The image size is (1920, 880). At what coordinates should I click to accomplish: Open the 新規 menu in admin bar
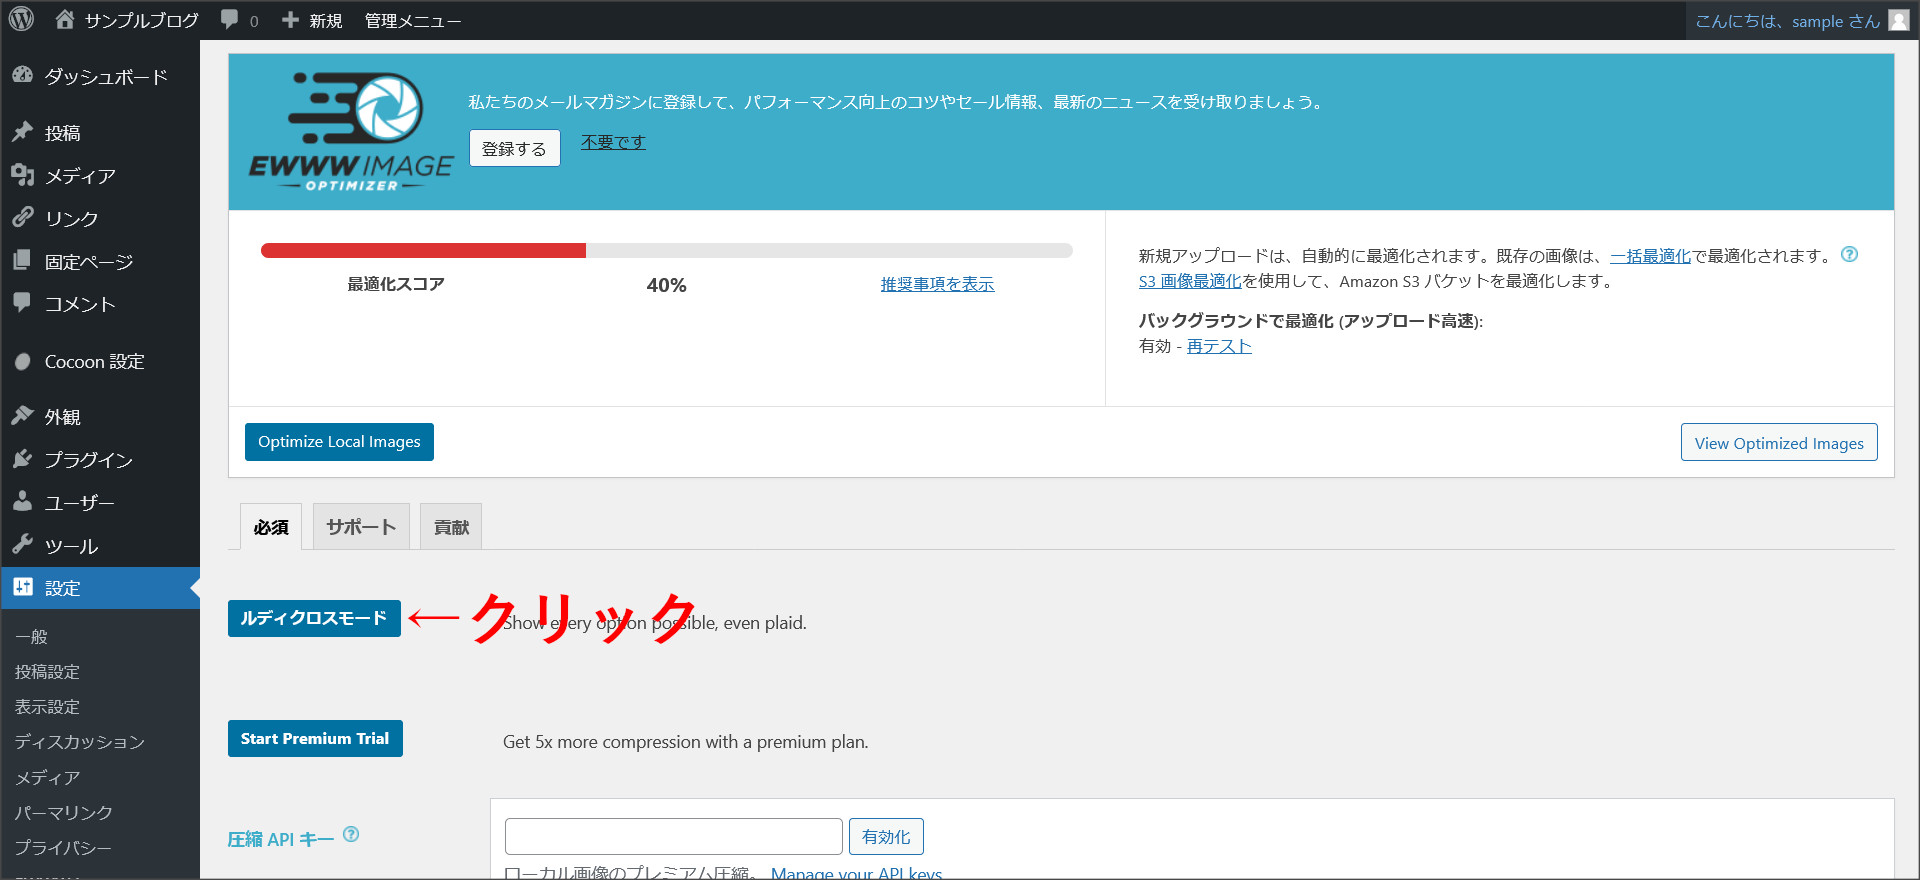pyautogui.click(x=312, y=20)
